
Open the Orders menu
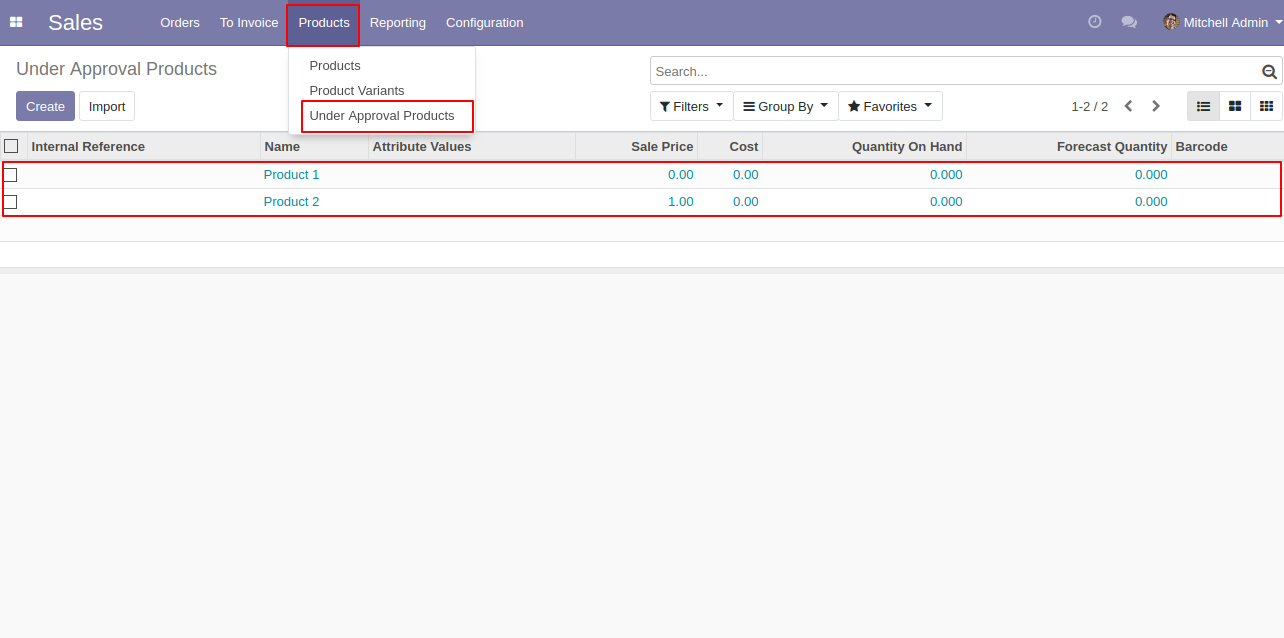tap(180, 22)
